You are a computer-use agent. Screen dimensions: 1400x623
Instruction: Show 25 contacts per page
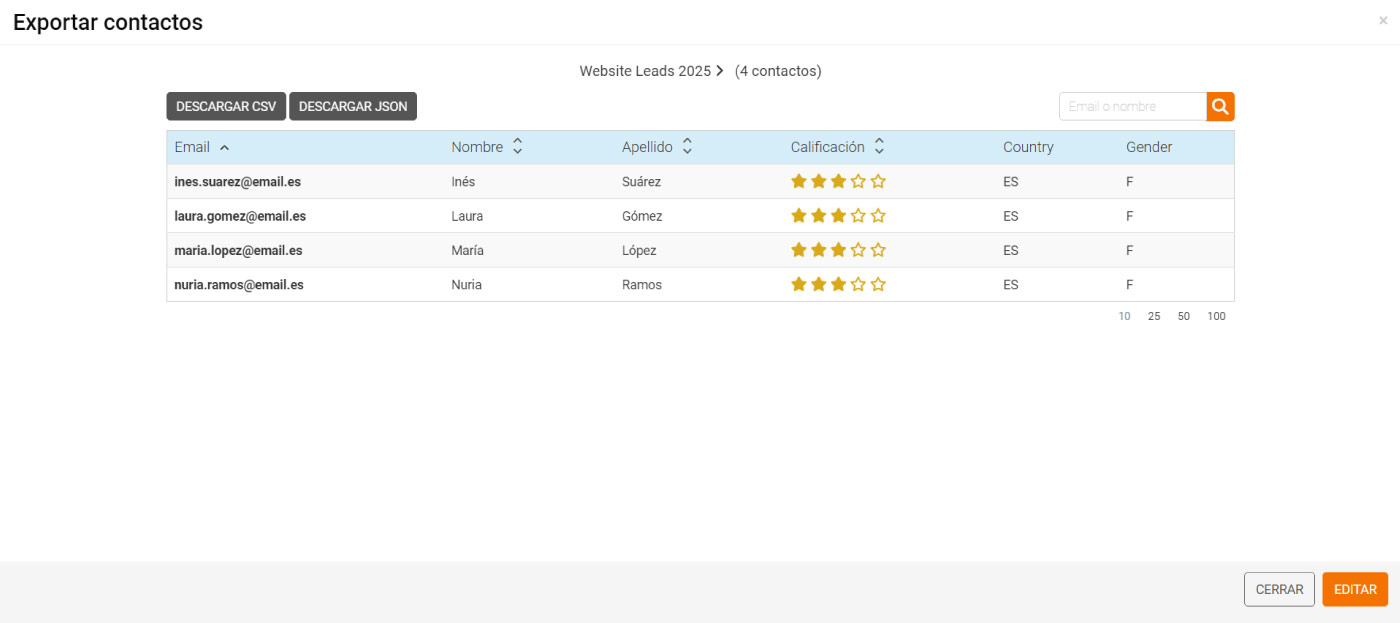[x=1154, y=316]
